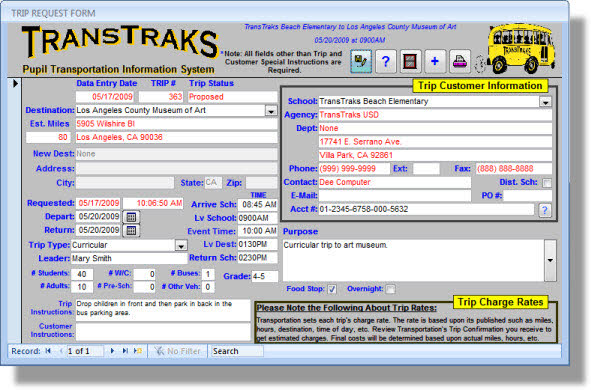Click the record selector arrow
This screenshot has height=390, width=591.
pos(15,83)
